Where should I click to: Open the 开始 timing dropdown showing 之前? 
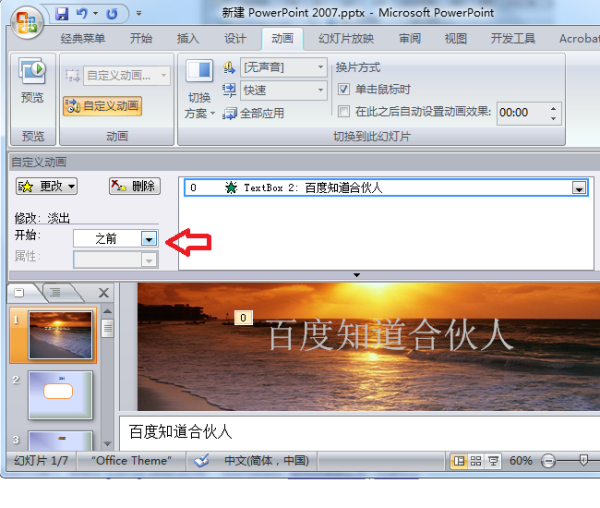pos(149,239)
